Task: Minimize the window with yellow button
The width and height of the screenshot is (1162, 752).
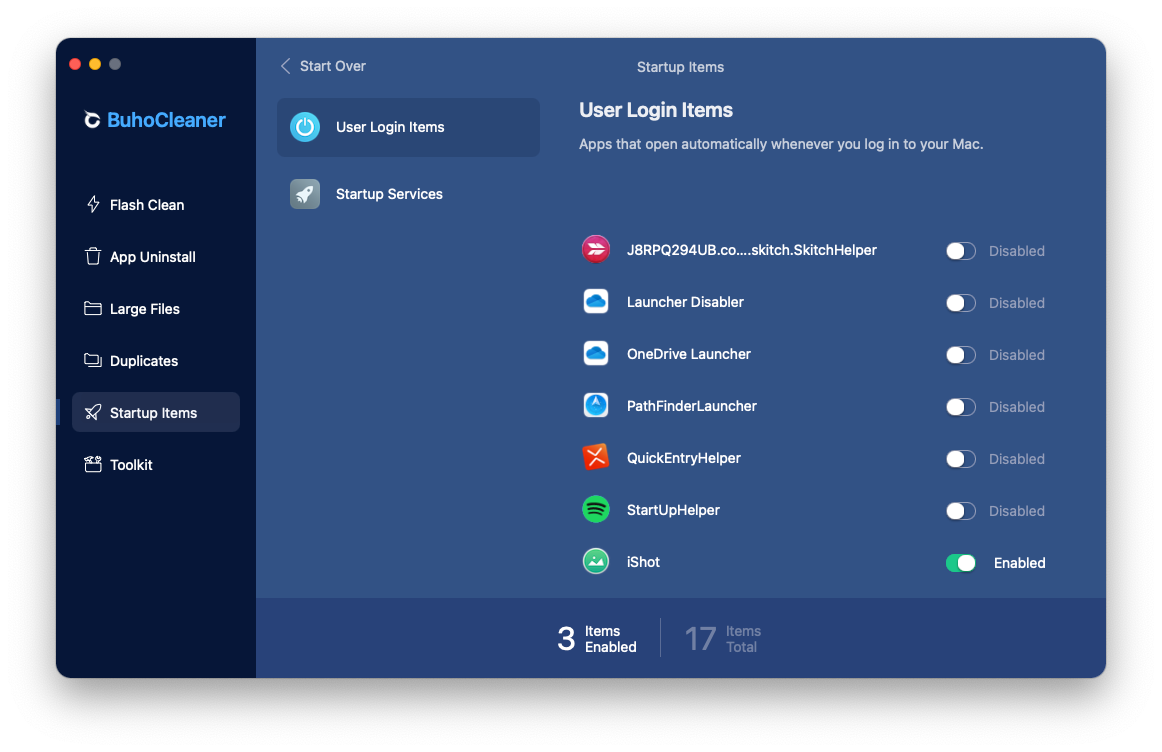Action: [95, 64]
